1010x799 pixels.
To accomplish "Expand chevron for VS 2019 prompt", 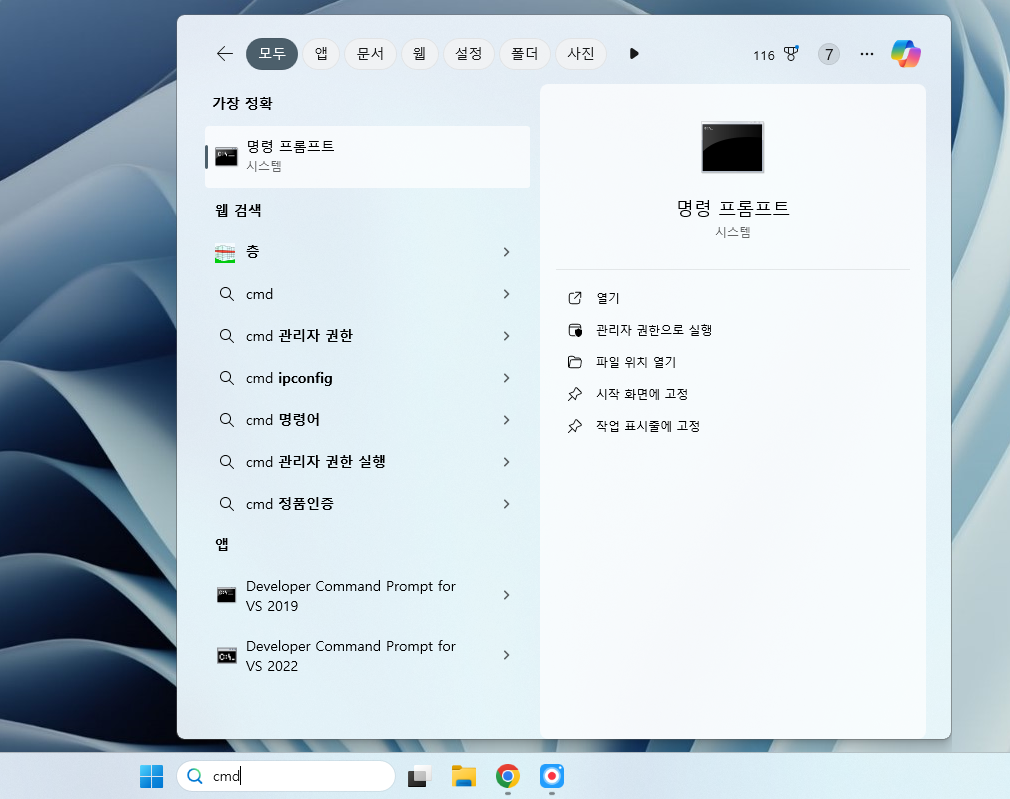I will 506,595.
